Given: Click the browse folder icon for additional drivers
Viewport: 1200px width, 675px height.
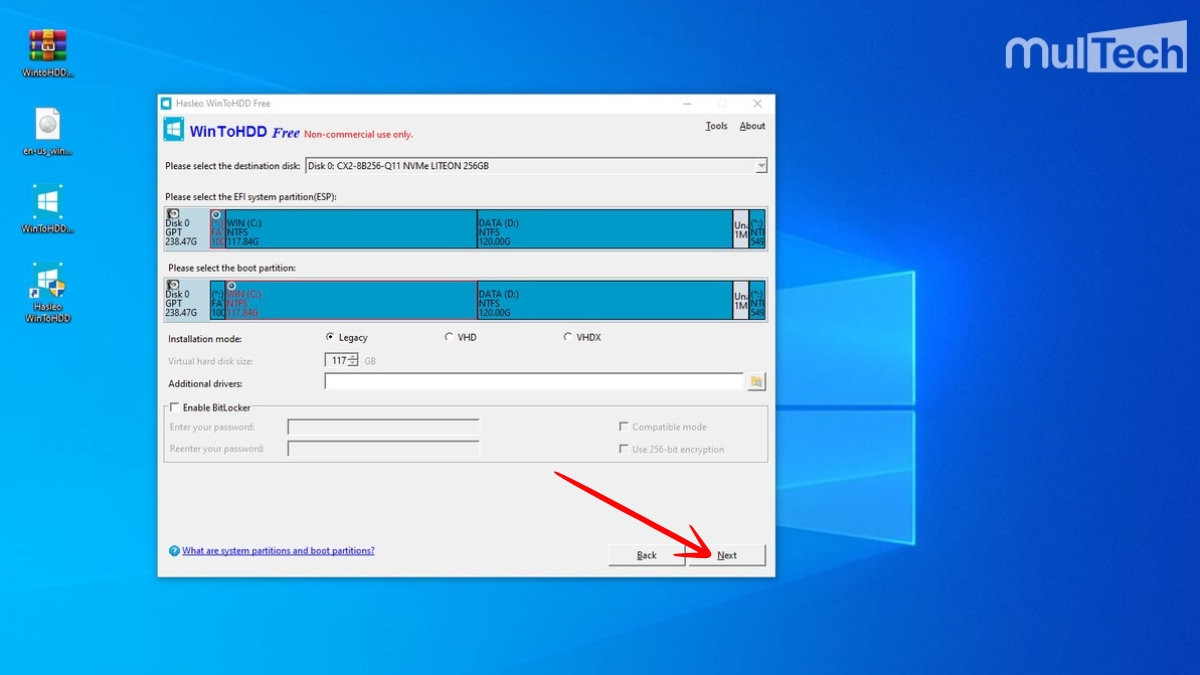Looking at the screenshot, I should click(756, 382).
